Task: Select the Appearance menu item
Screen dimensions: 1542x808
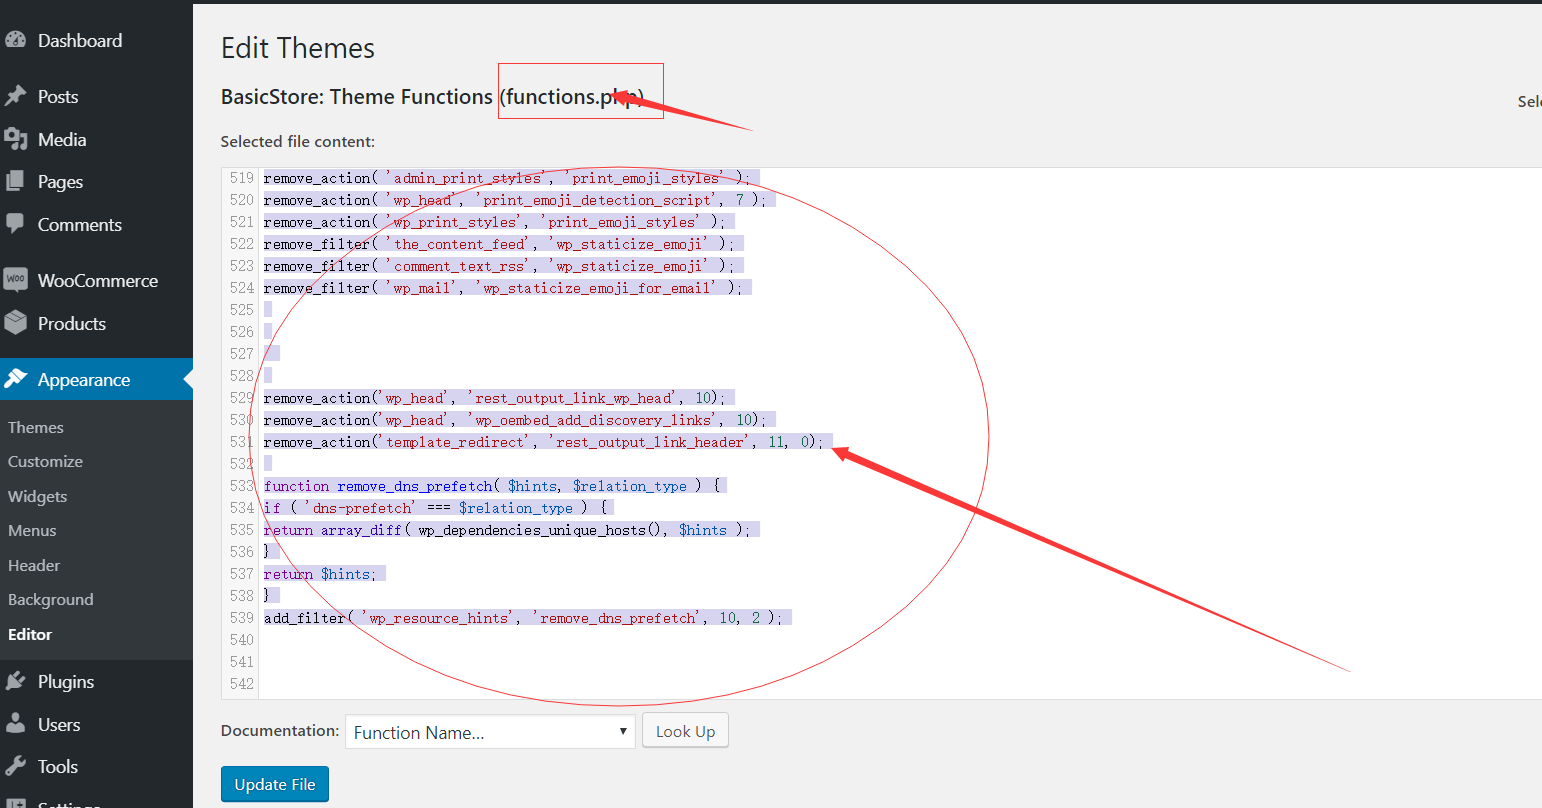Action: coord(84,380)
